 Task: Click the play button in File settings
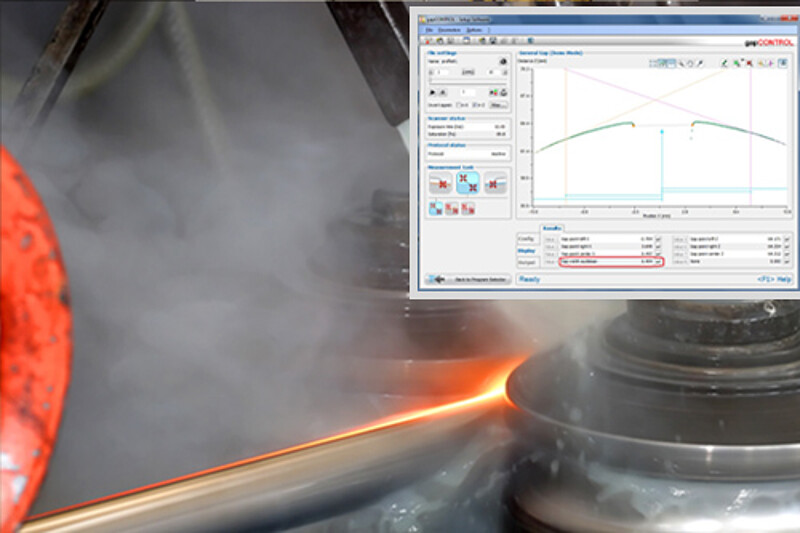pyautogui.click(x=432, y=92)
